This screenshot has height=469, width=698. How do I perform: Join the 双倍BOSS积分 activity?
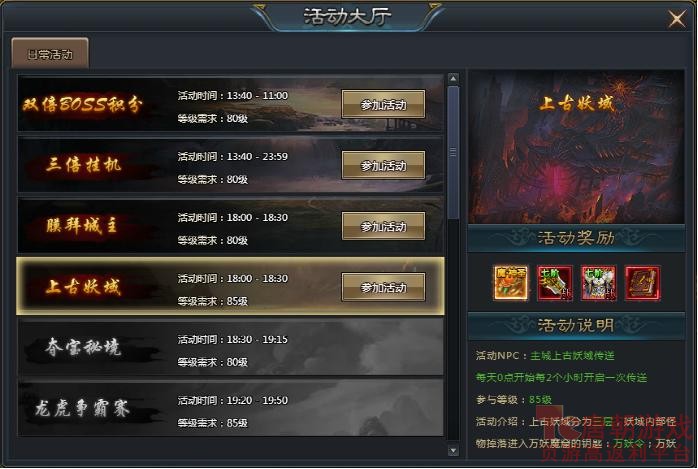pos(383,105)
